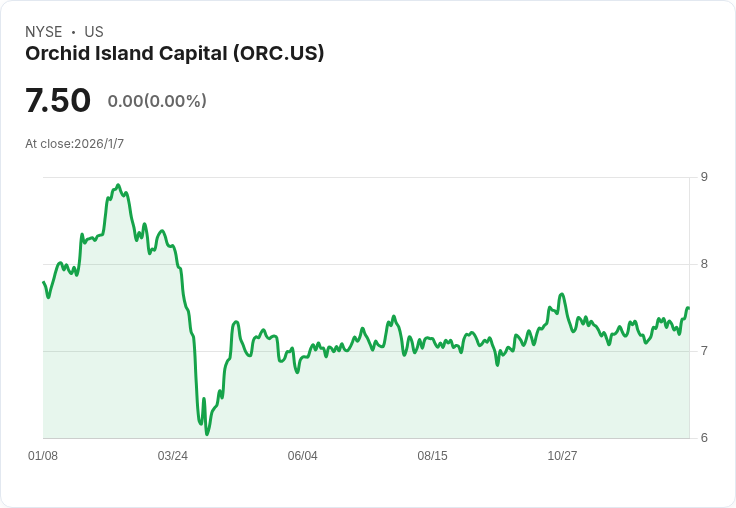Click the 01/08 date axis label

[43, 456]
